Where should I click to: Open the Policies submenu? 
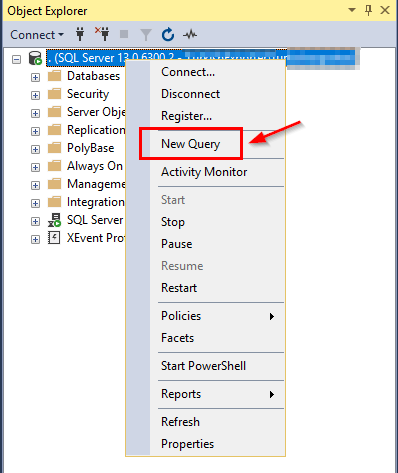coord(205,316)
